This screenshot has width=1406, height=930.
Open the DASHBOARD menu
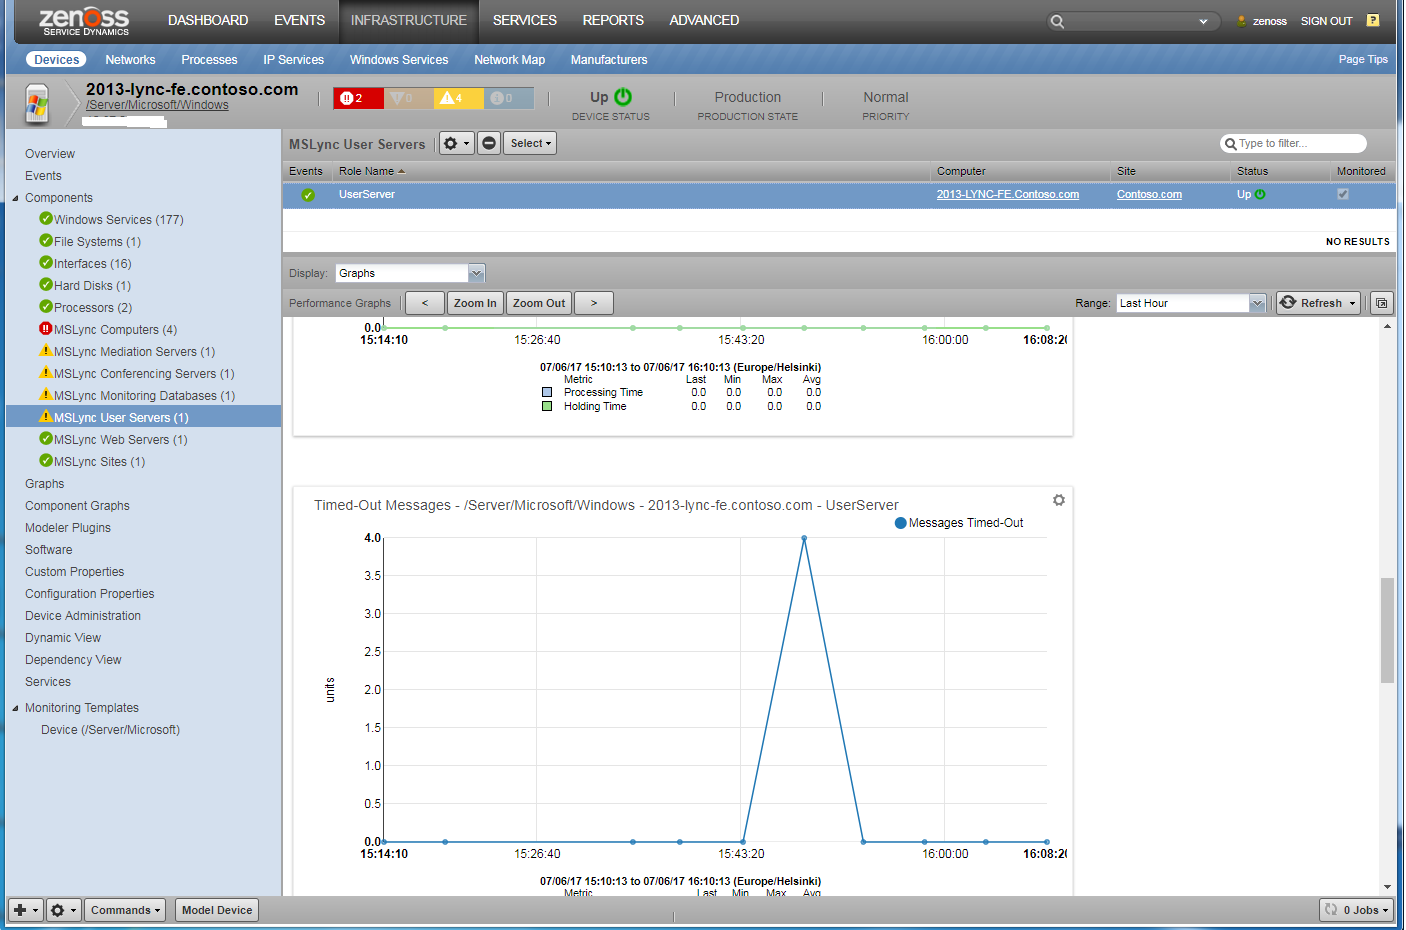[208, 20]
